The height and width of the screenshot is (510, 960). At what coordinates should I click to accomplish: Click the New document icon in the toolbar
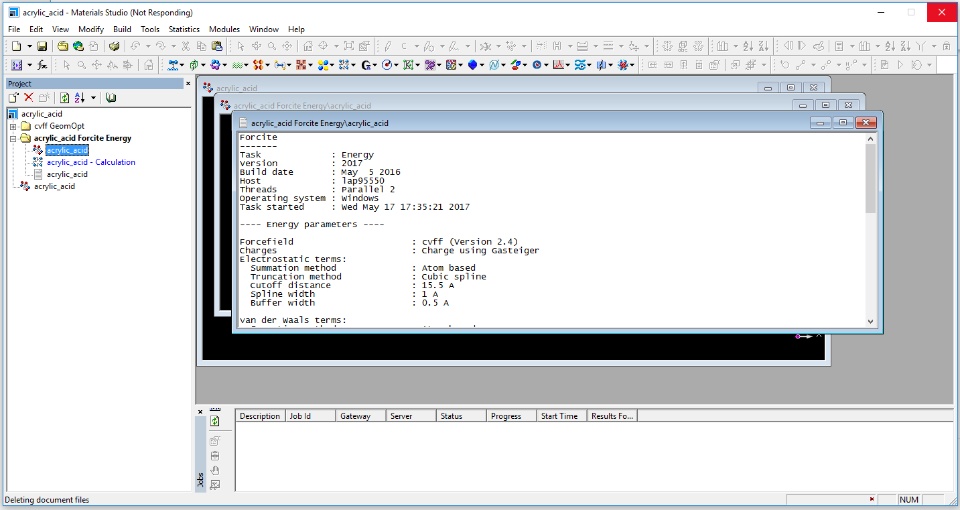coord(17,46)
